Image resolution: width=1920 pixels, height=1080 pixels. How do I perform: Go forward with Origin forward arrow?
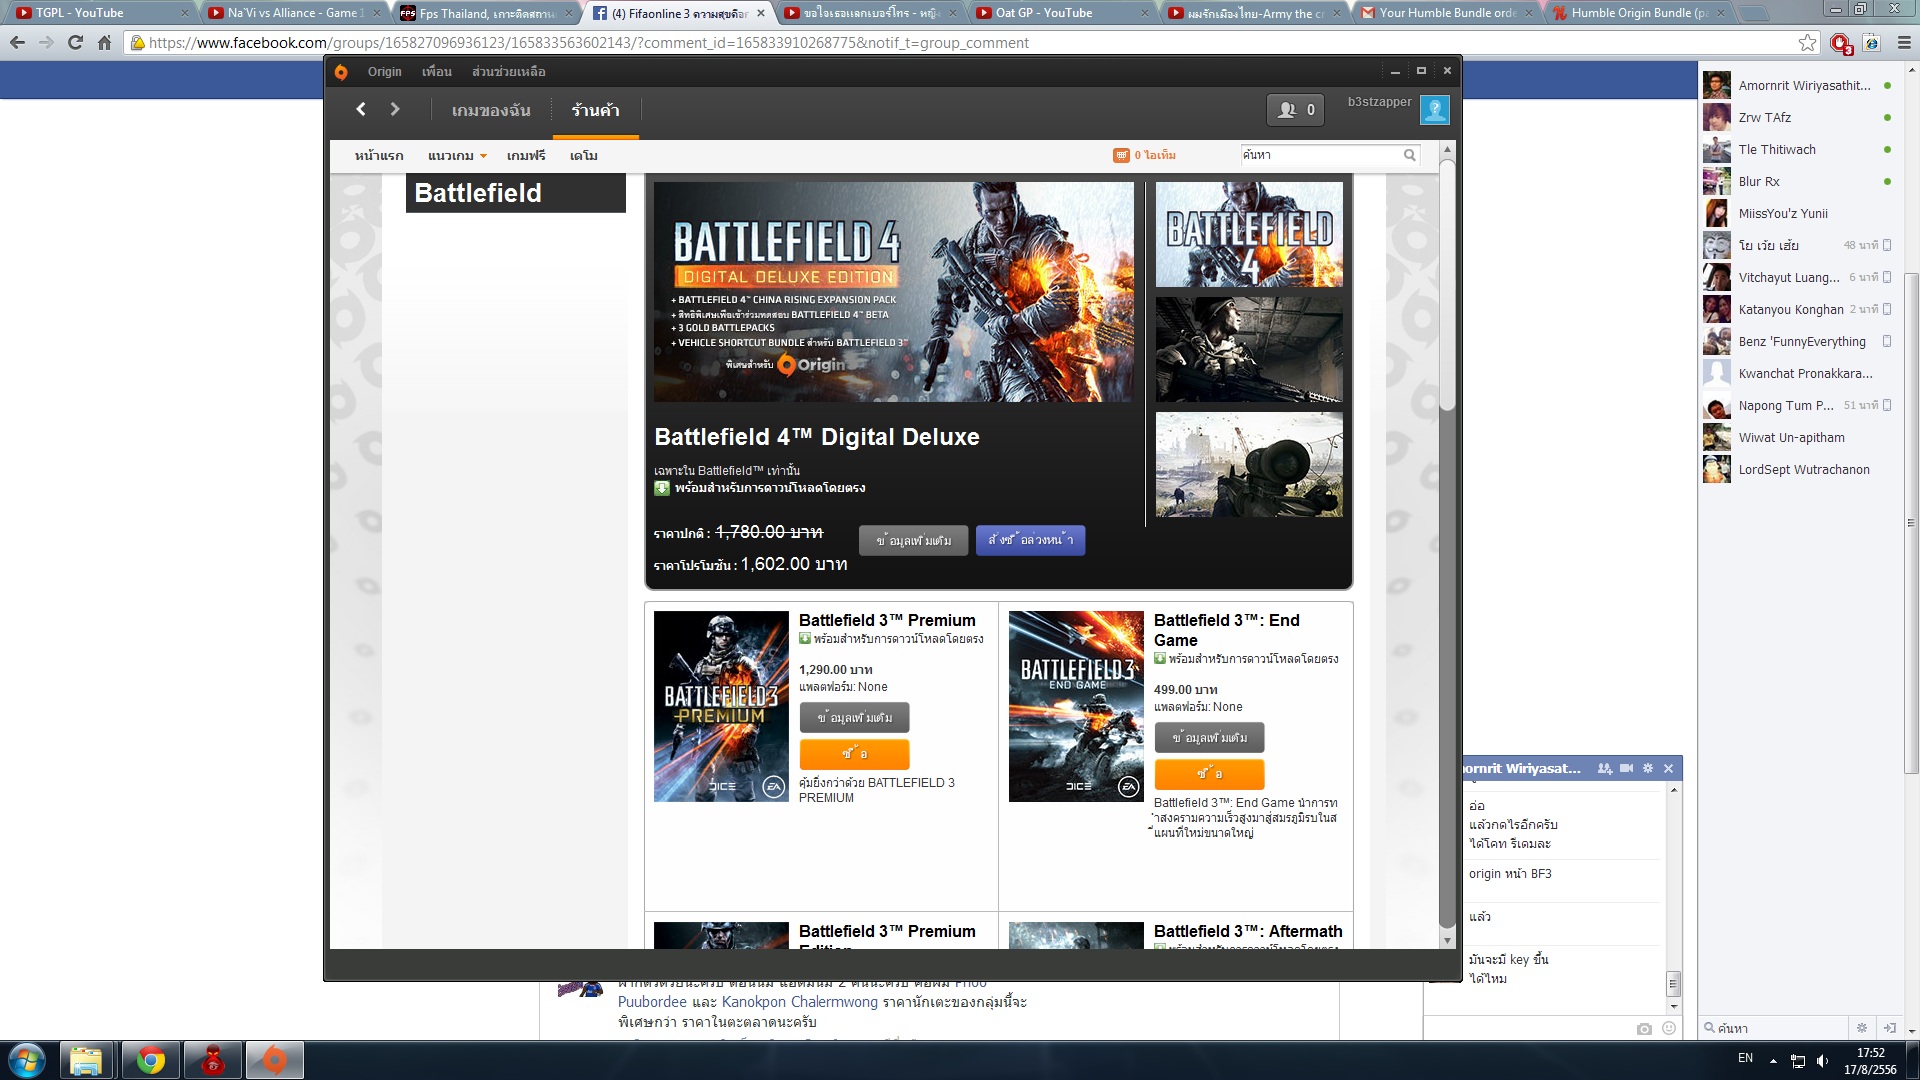(x=395, y=110)
